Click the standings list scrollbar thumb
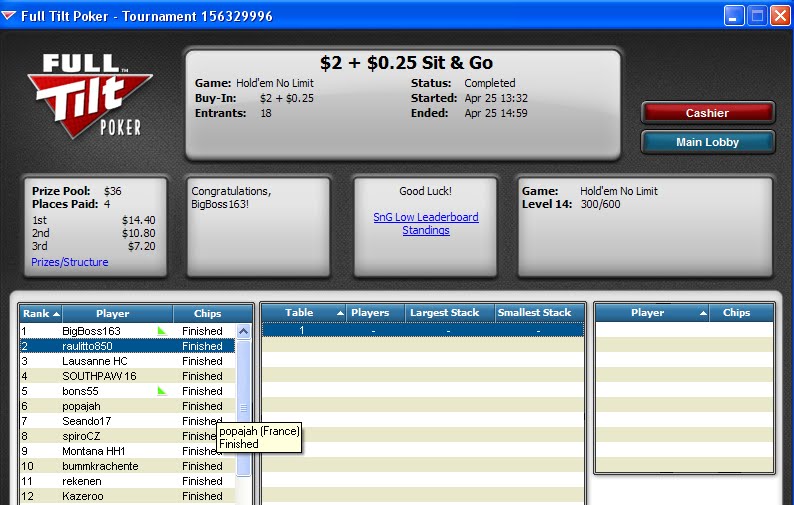This screenshot has height=505, width=794. (x=244, y=408)
